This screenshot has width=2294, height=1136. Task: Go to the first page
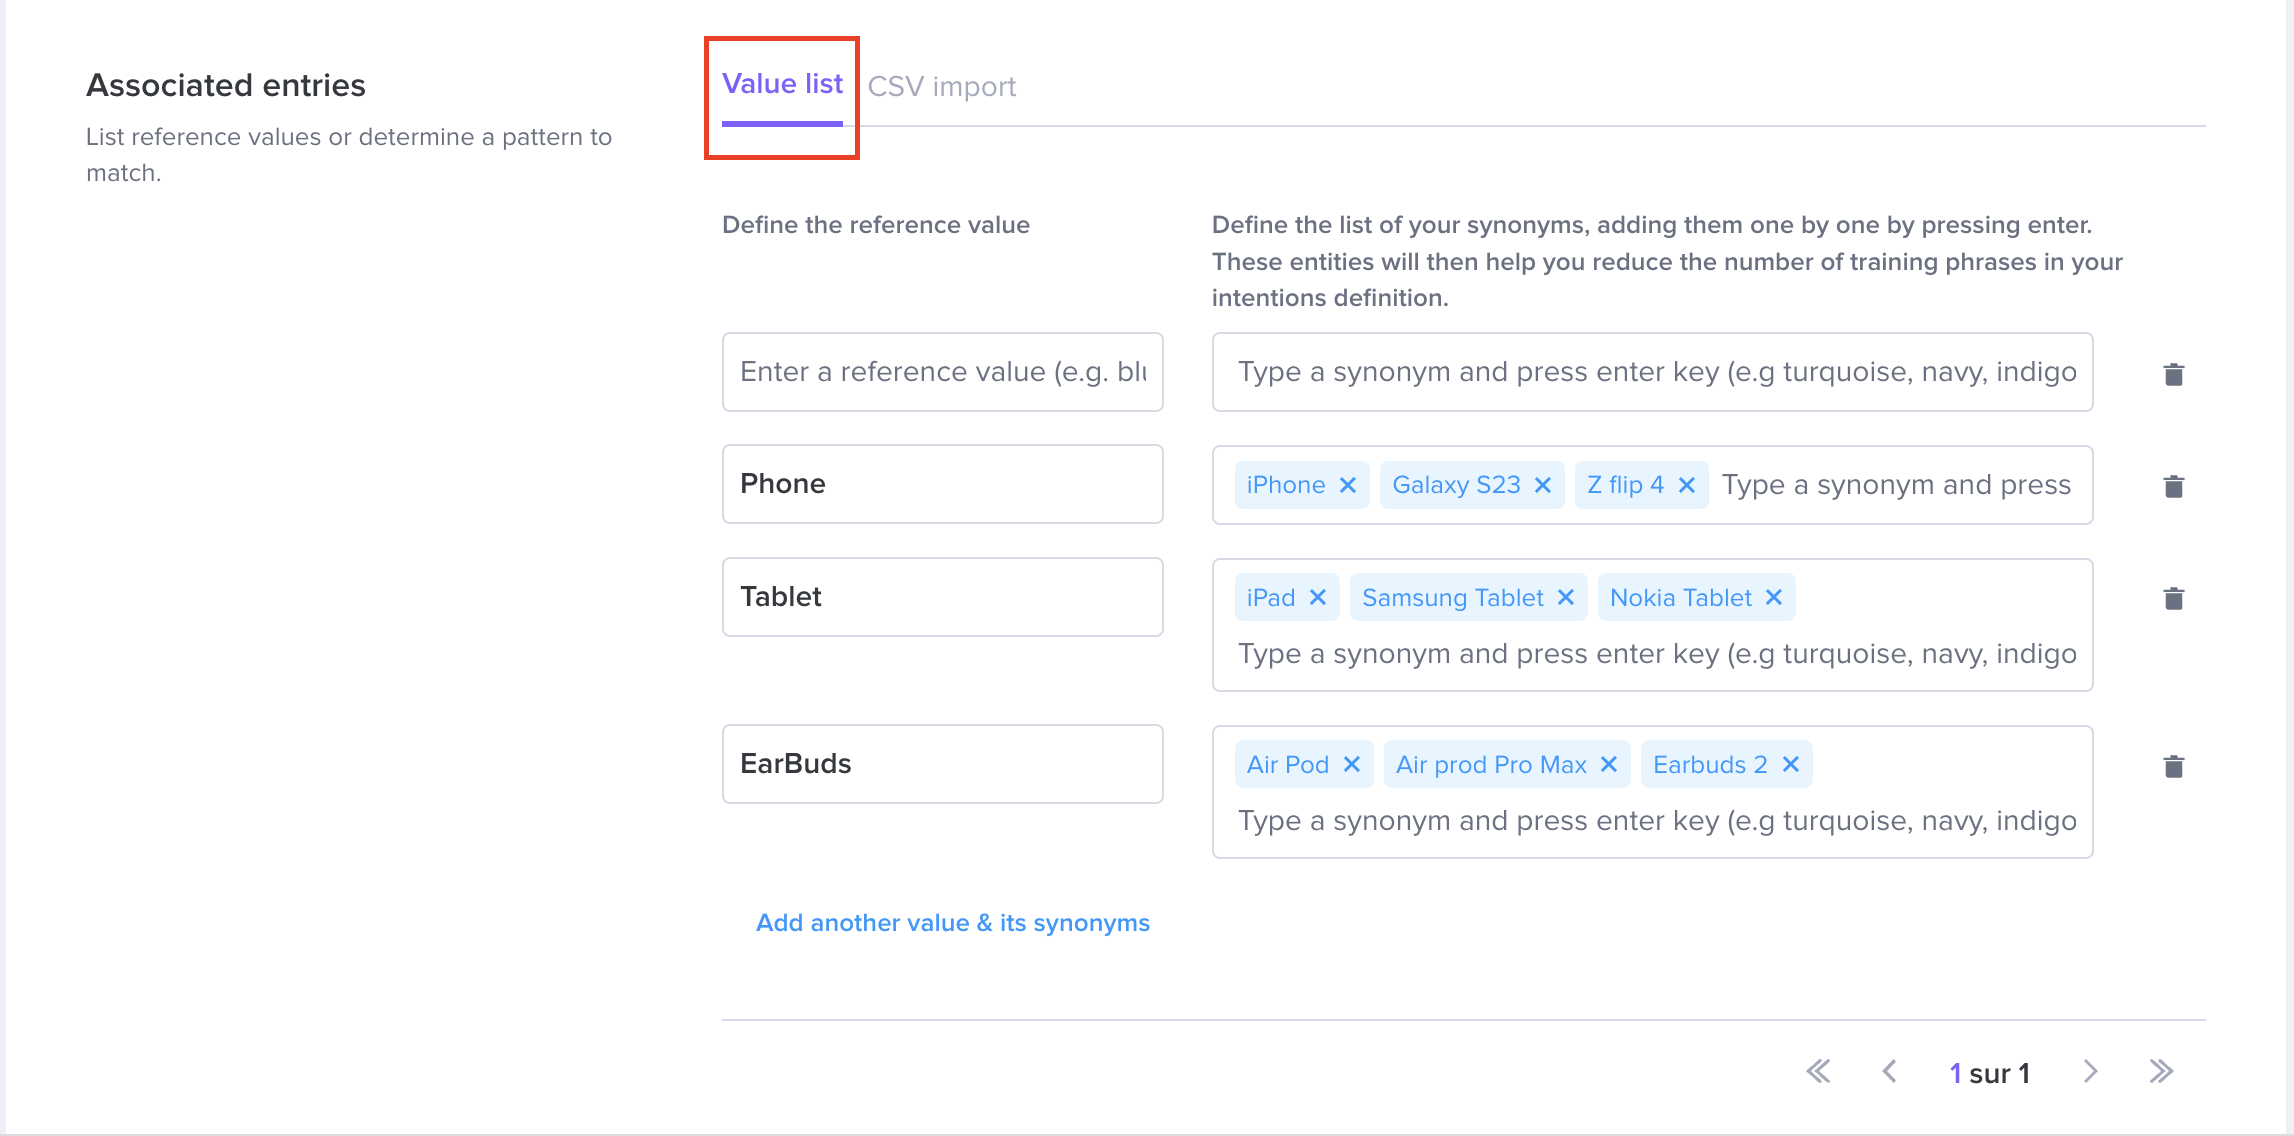pyautogui.click(x=1818, y=1072)
